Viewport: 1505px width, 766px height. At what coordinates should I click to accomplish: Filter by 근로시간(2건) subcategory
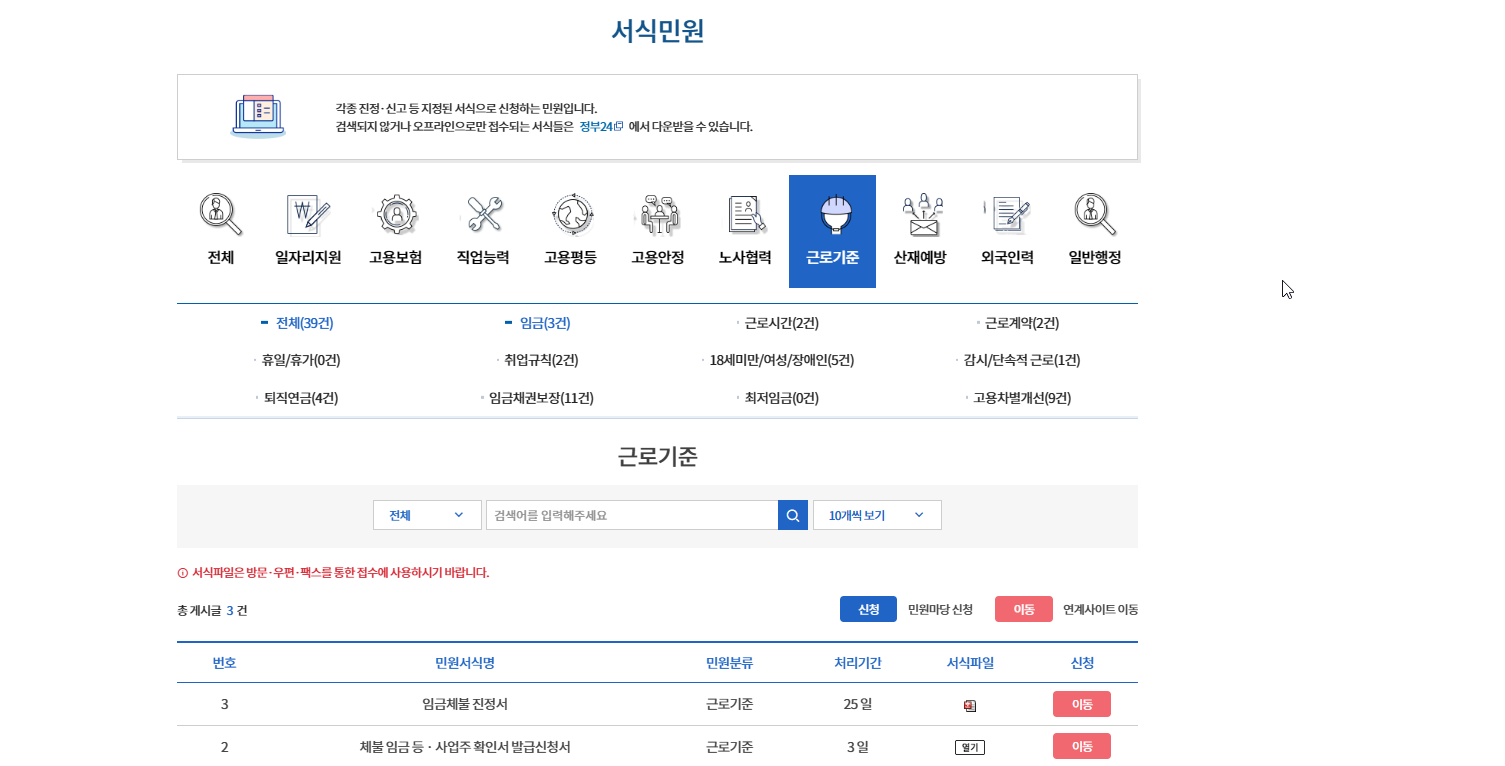tap(782, 323)
